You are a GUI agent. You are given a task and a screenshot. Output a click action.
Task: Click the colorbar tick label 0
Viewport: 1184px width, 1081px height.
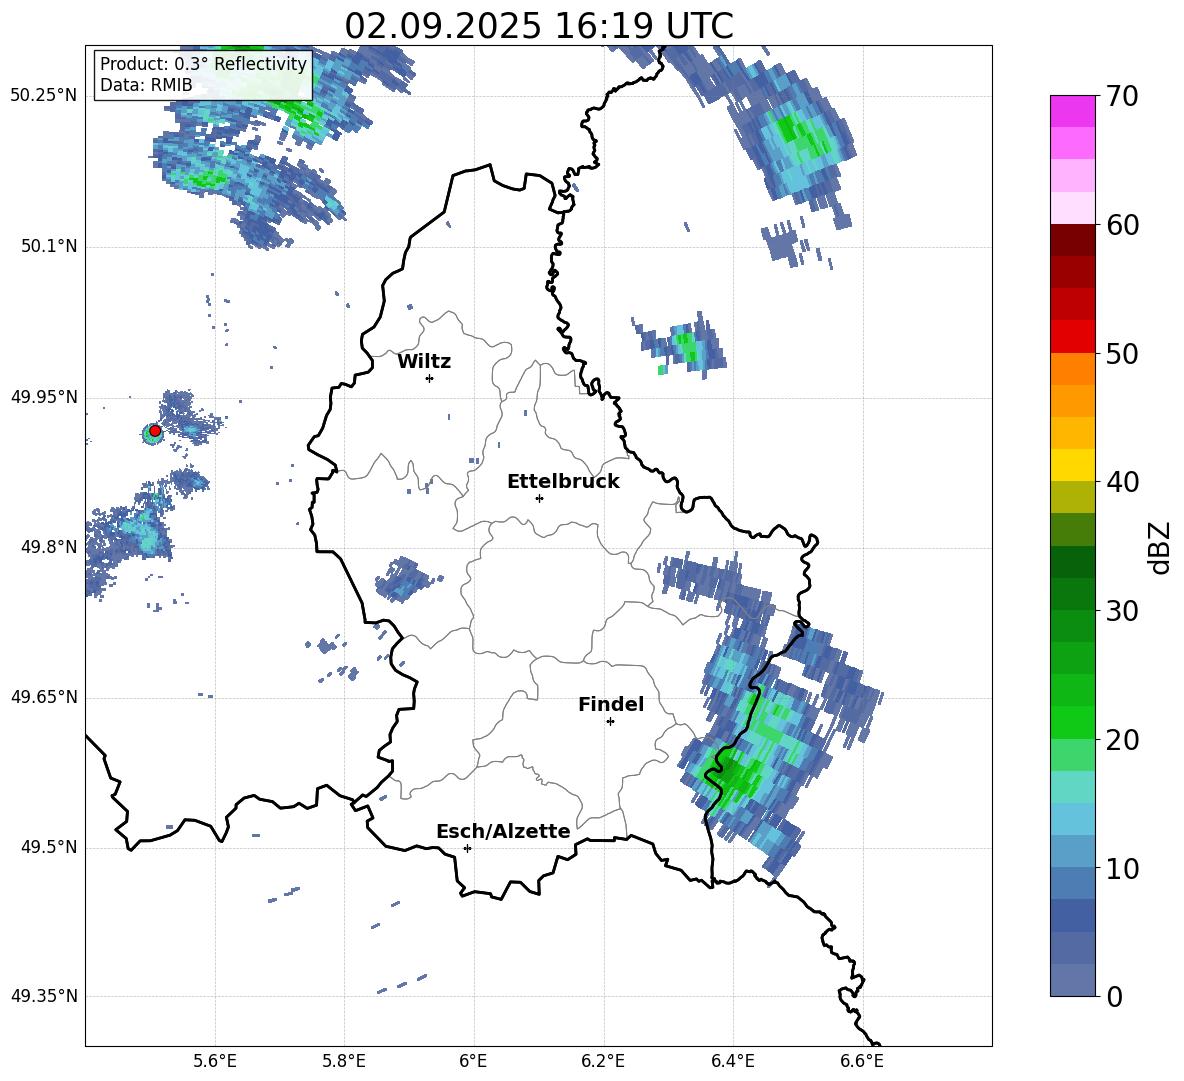tap(1114, 996)
